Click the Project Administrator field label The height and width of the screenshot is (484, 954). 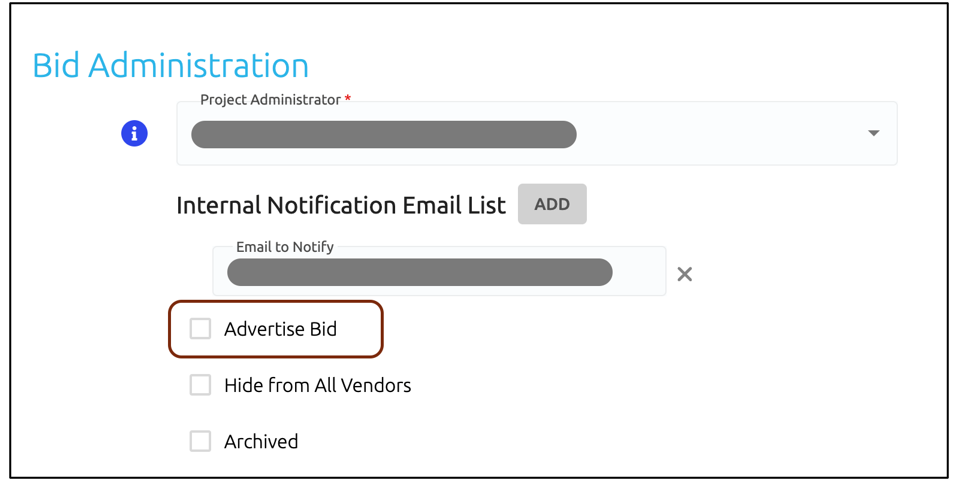click(x=270, y=100)
